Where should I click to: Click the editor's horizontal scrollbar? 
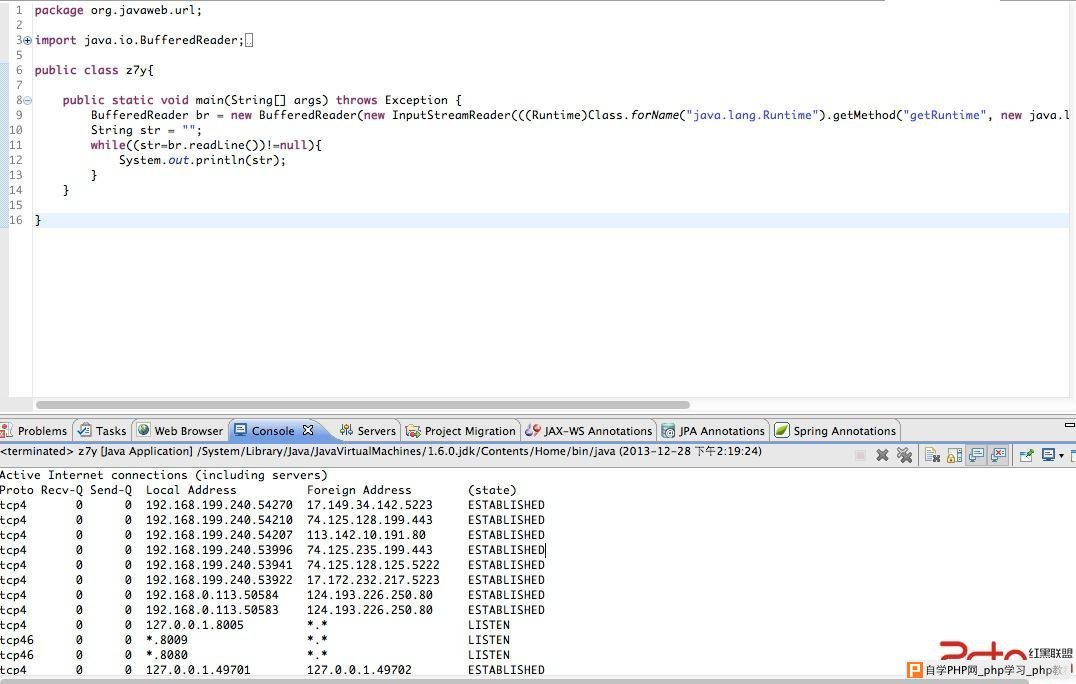(362, 405)
